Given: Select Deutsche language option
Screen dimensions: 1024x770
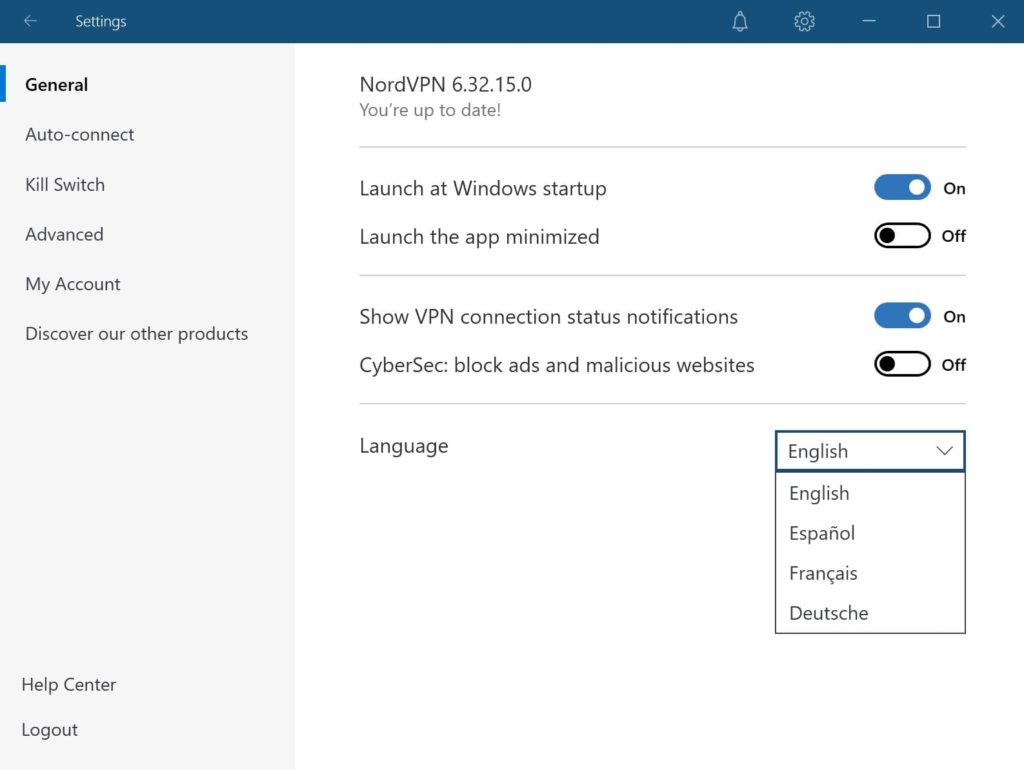Looking at the screenshot, I should click(870, 613).
